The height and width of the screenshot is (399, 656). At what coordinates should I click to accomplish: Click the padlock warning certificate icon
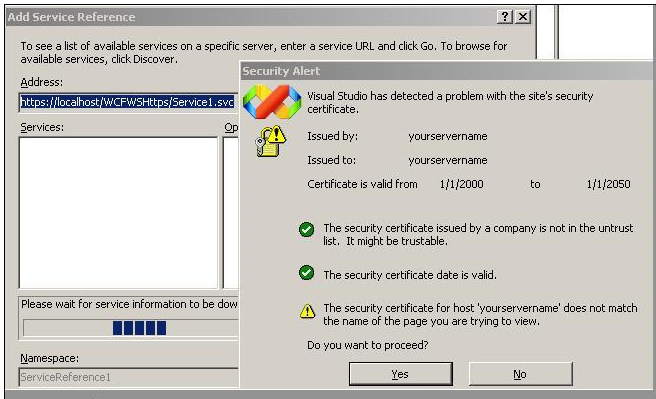pos(271,141)
